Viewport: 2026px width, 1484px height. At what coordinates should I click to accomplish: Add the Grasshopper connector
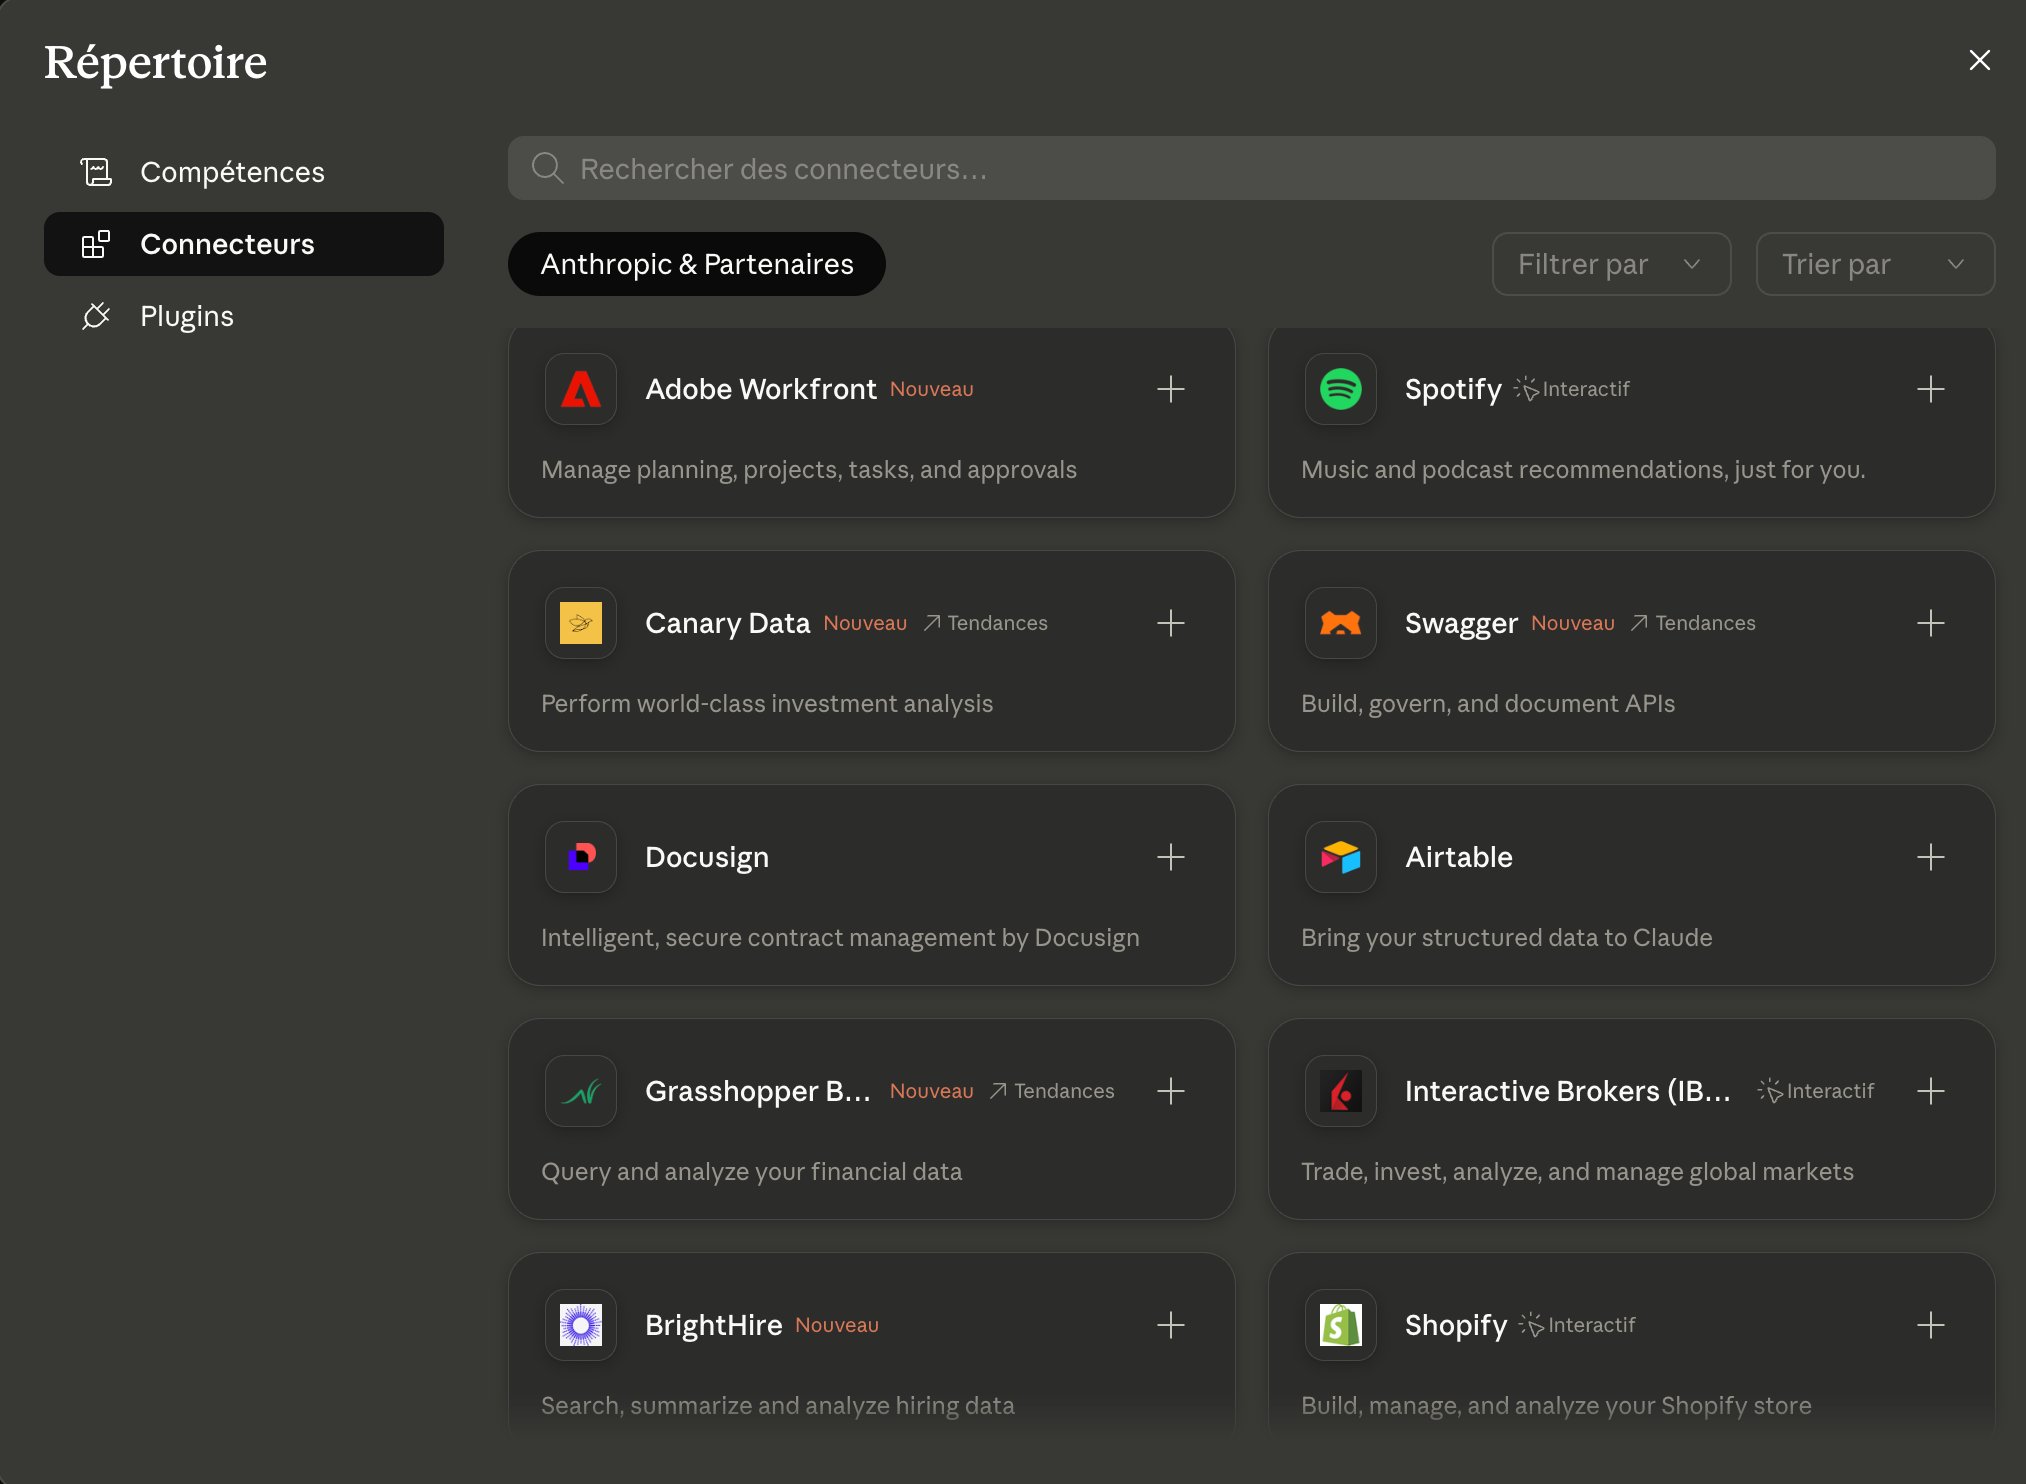point(1171,1091)
